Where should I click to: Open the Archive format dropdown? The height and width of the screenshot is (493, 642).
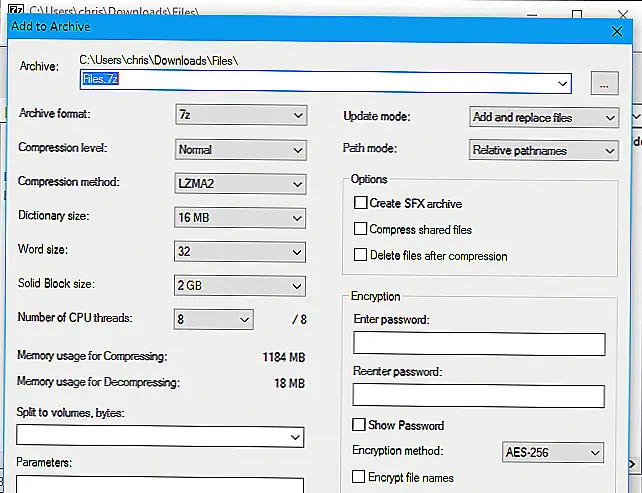coord(240,116)
